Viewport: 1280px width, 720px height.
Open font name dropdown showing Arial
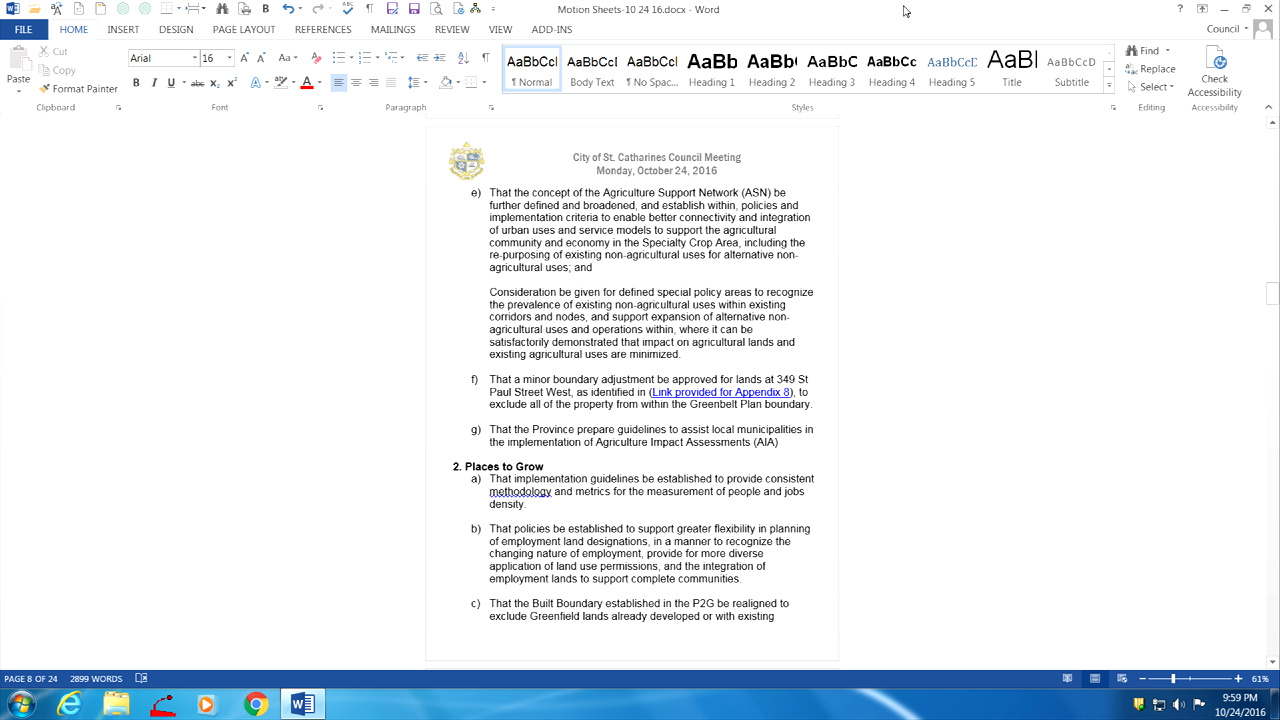pos(195,58)
